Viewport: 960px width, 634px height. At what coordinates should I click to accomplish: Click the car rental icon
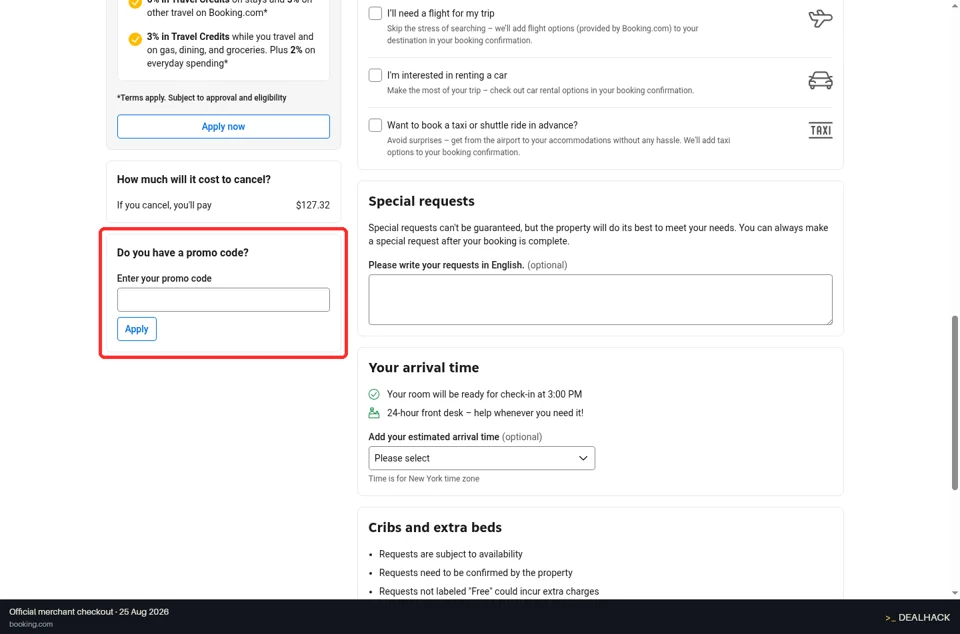820,80
